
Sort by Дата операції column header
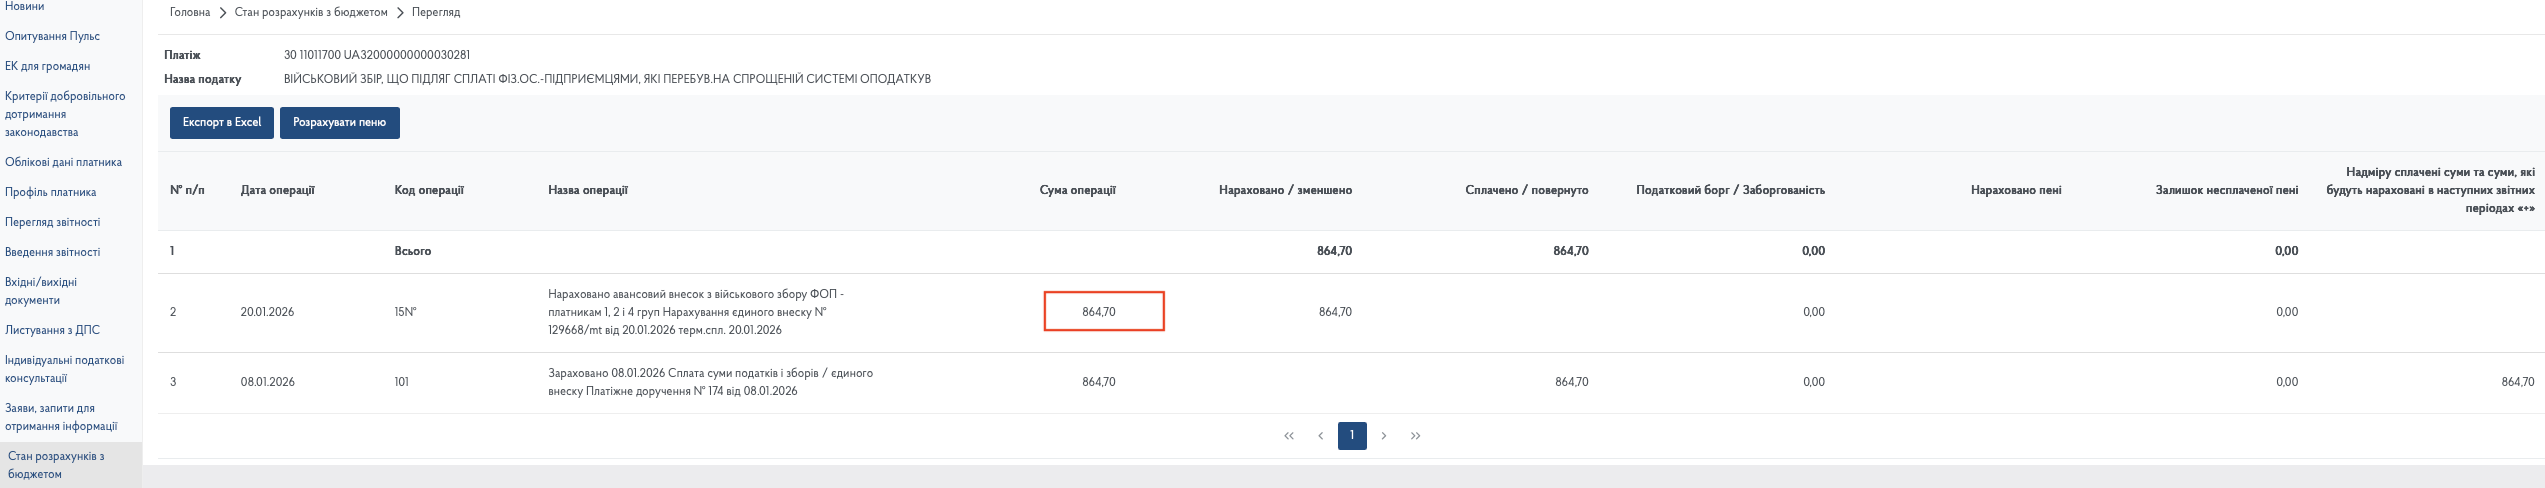click(x=277, y=191)
